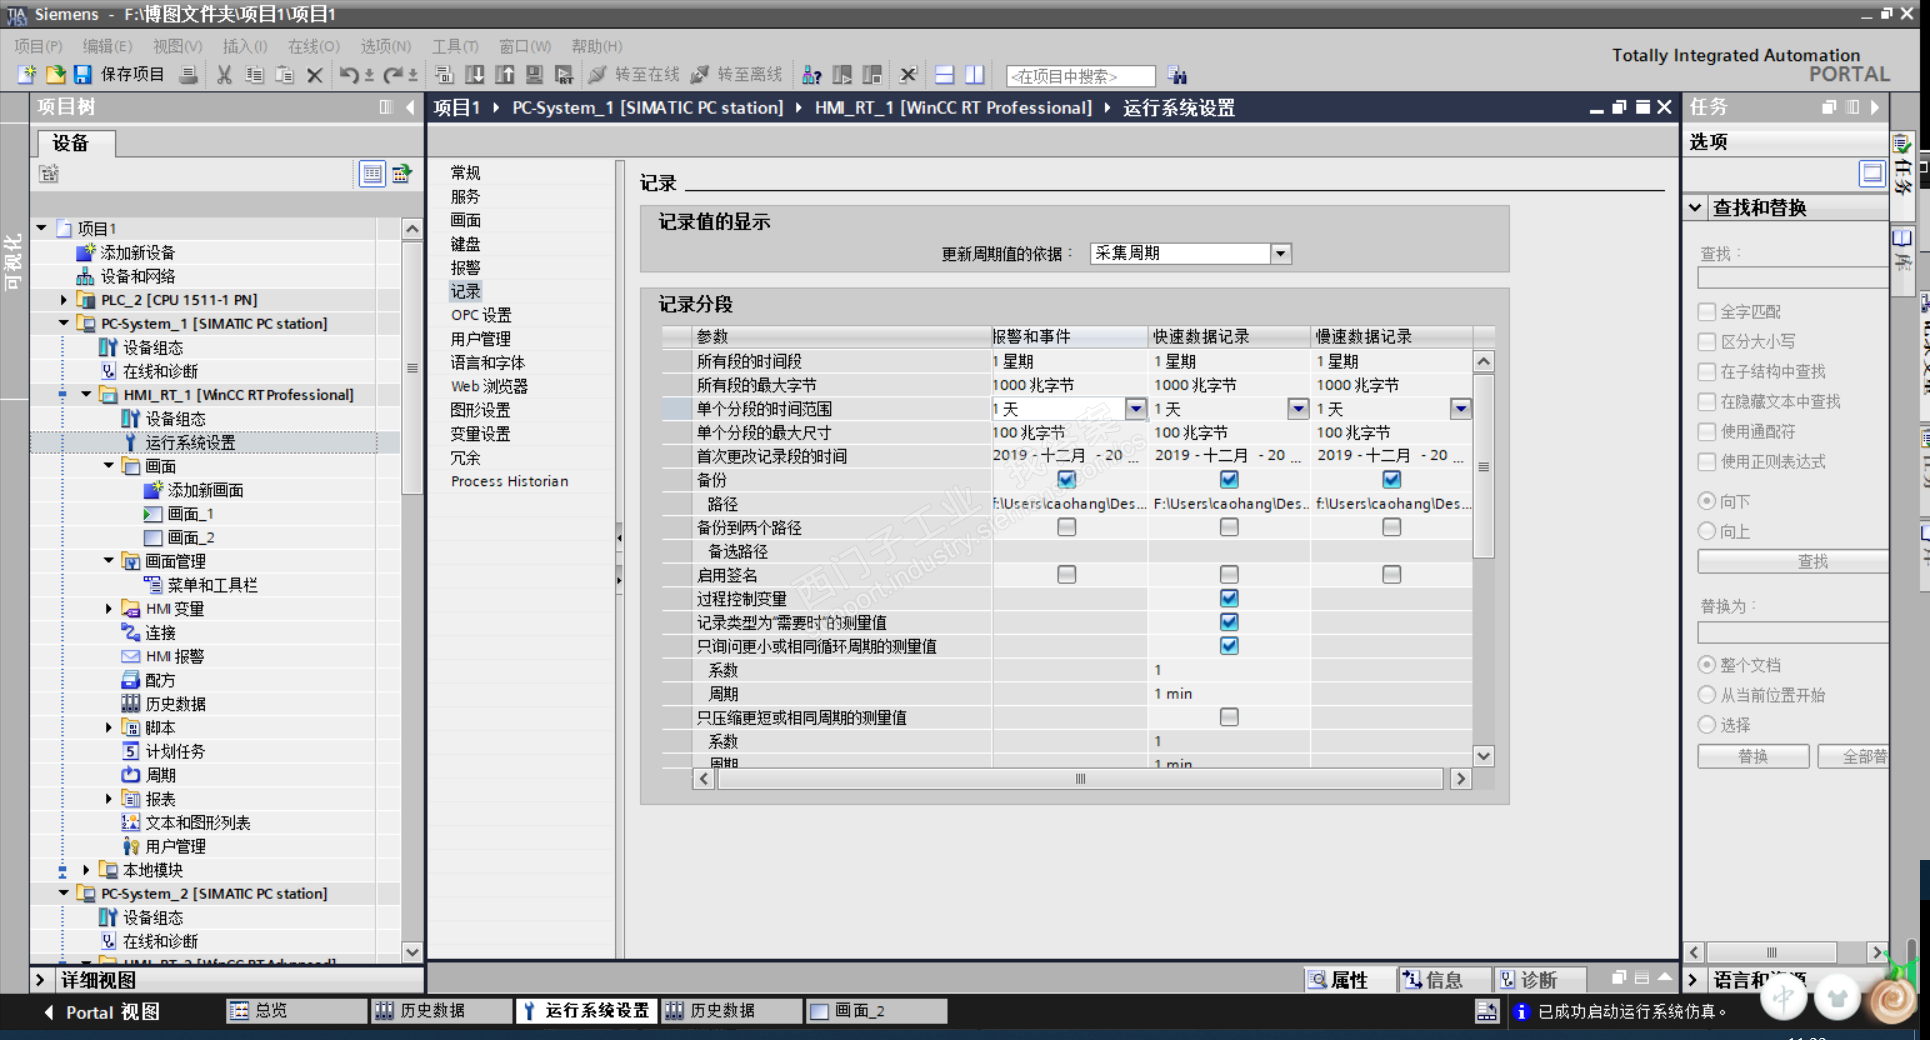Toggle 备份 checkbox for 报警和事件 column

(1067, 480)
